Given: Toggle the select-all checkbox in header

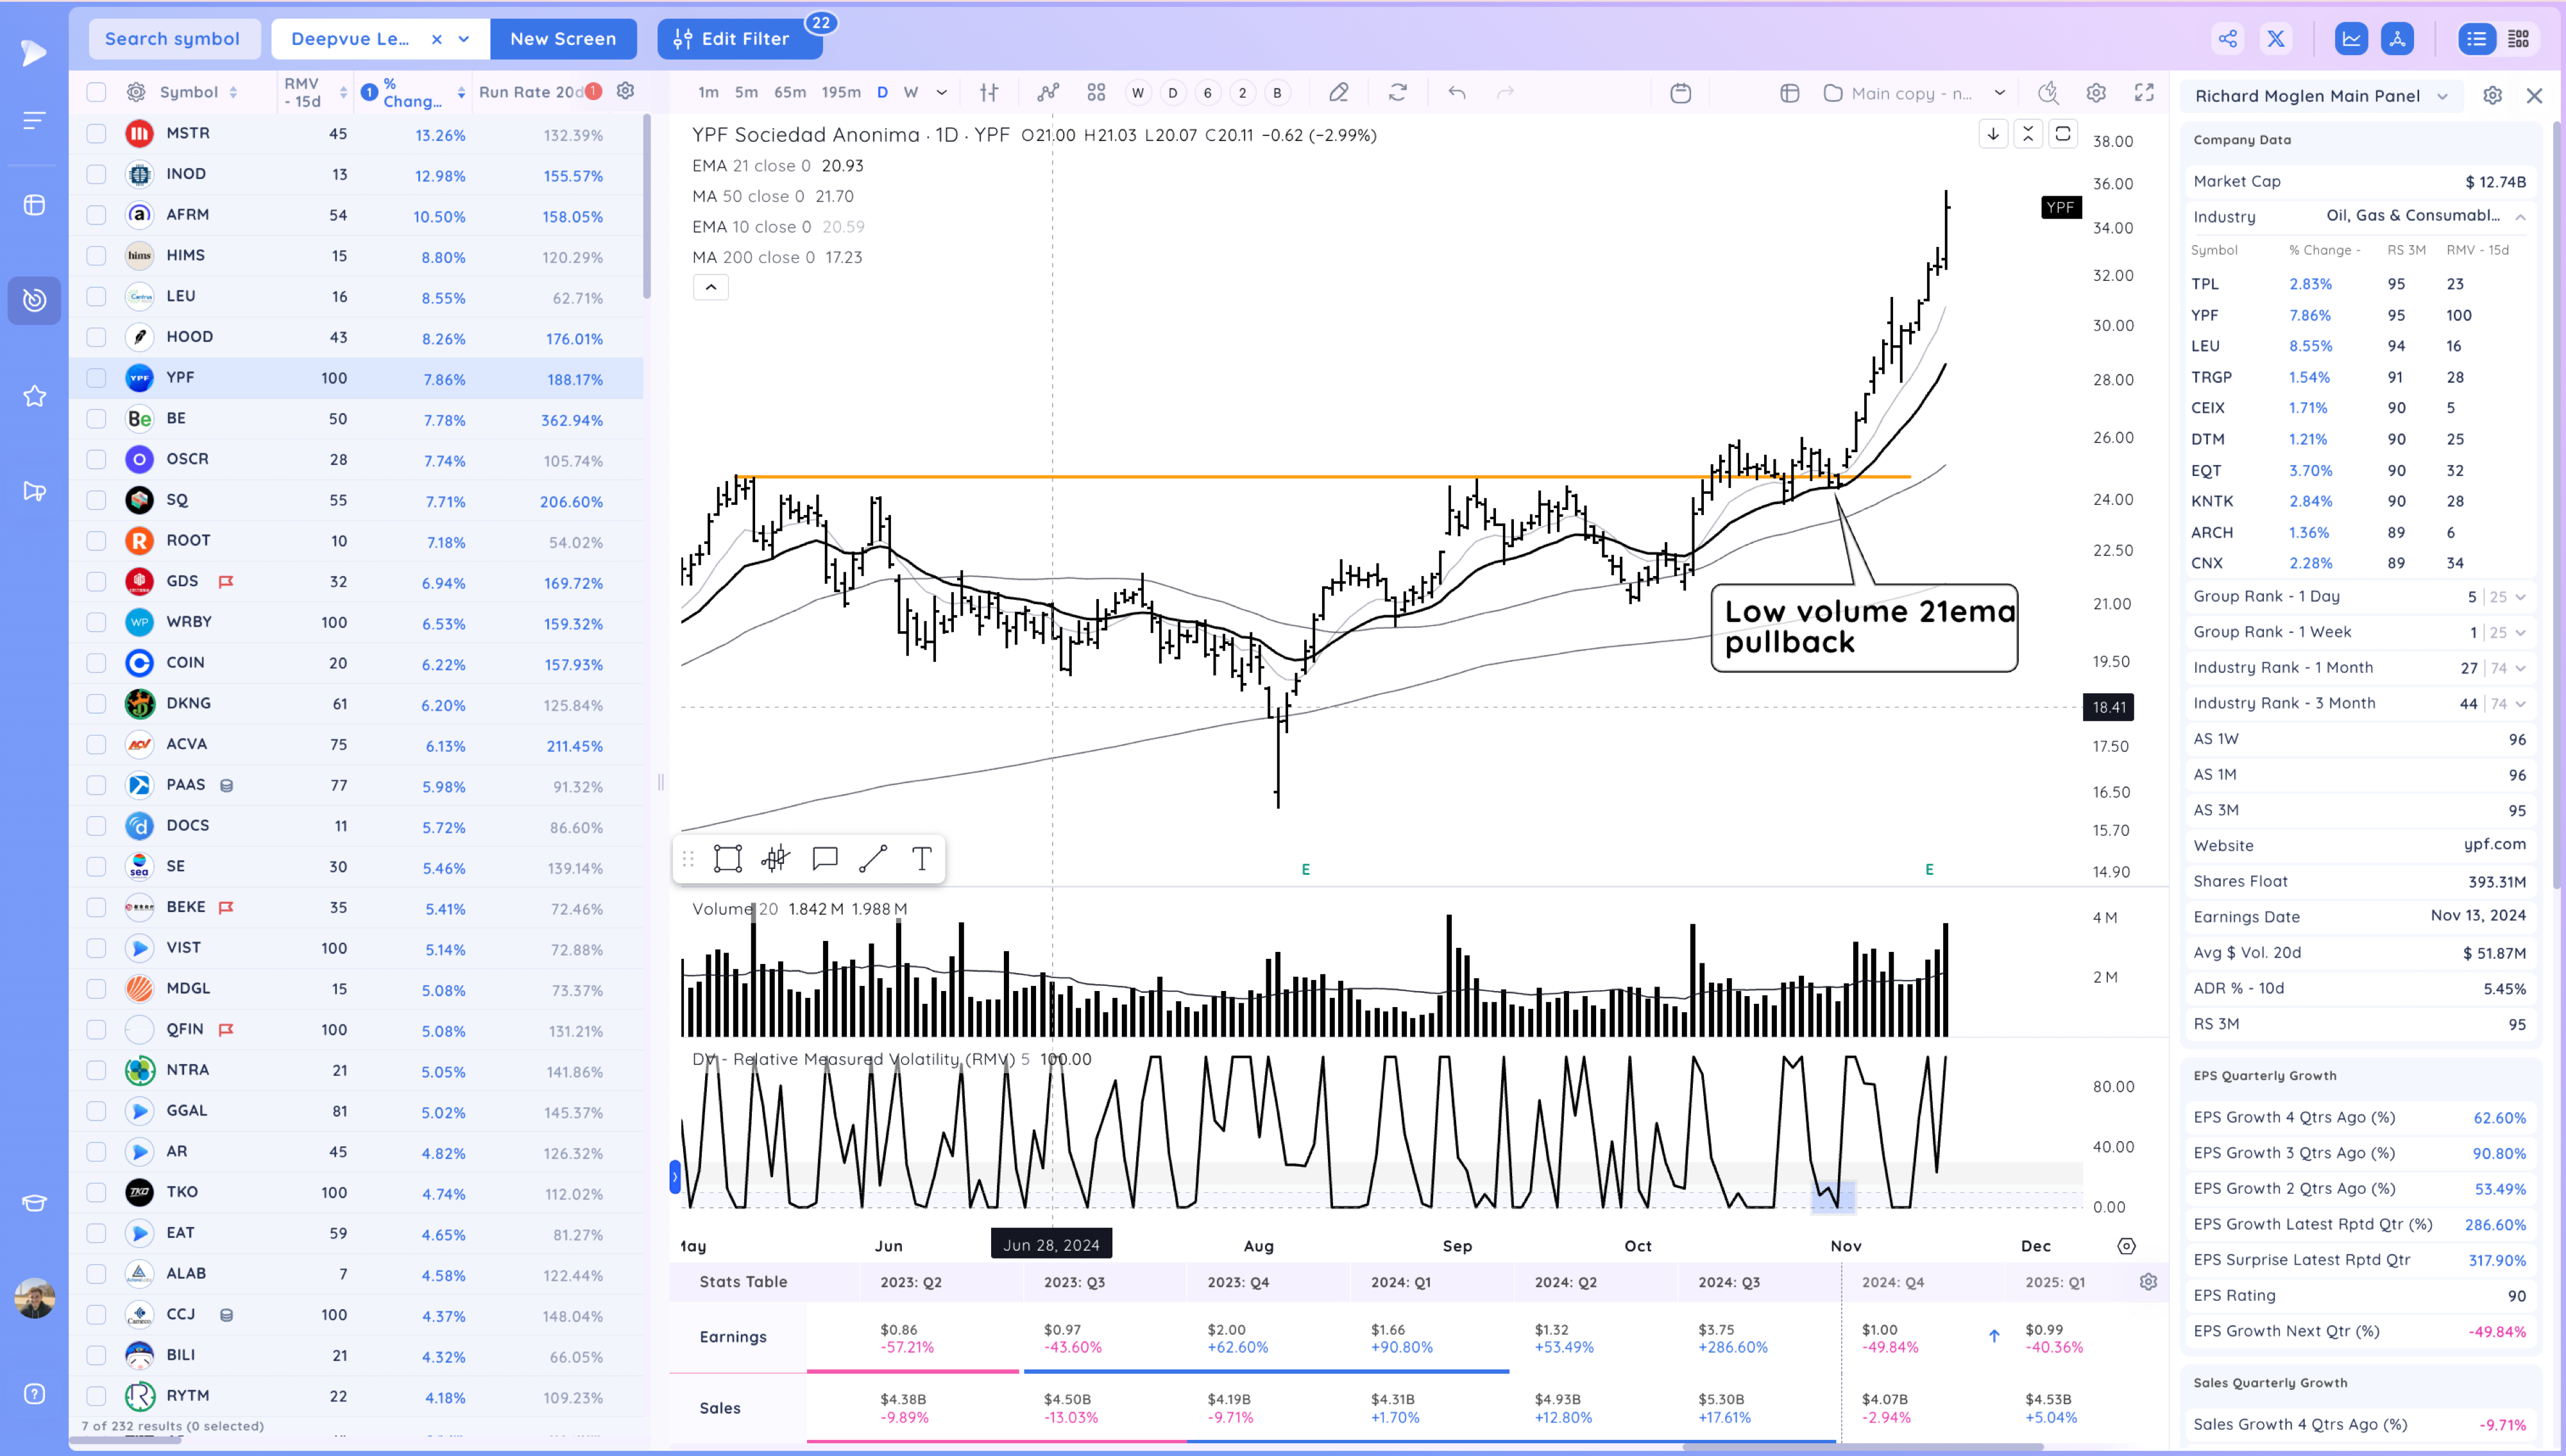Looking at the screenshot, I should point(96,92).
